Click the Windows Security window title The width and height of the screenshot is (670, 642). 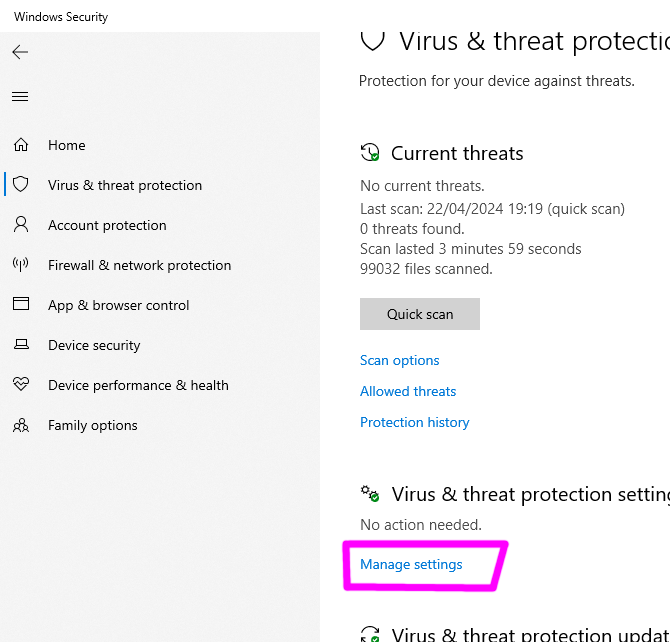tap(61, 17)
